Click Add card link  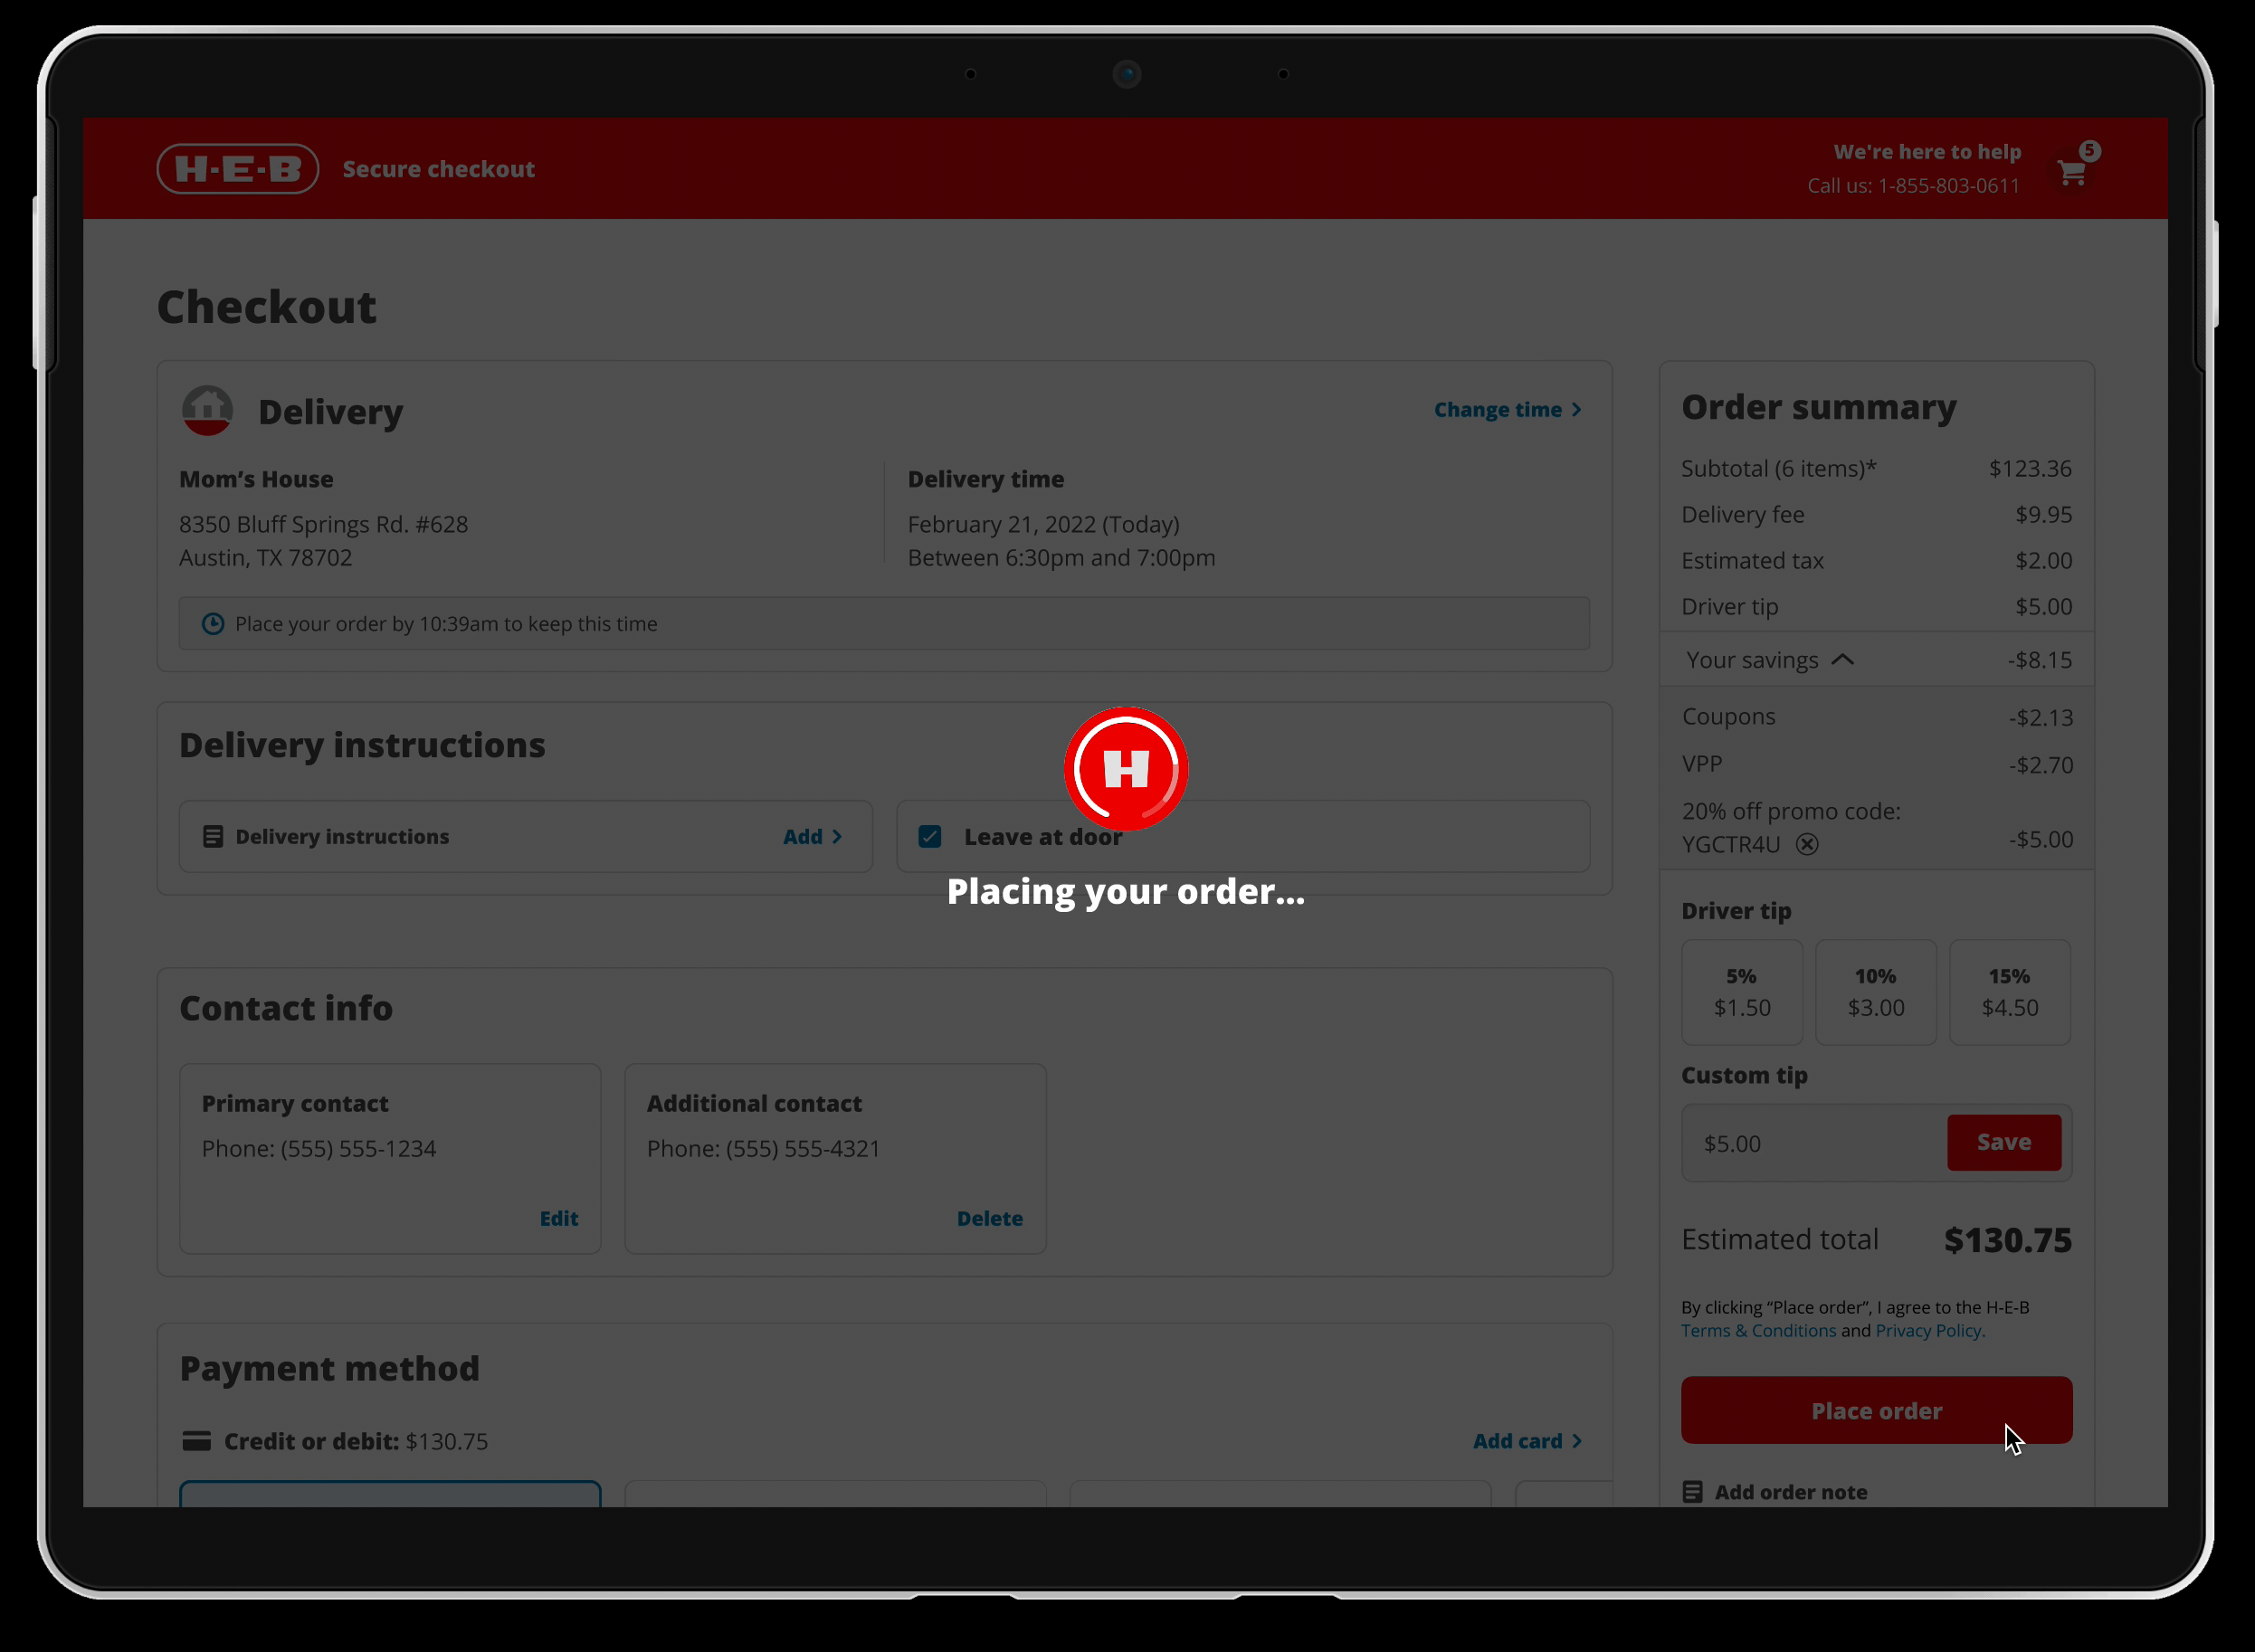point(1527,1441)
